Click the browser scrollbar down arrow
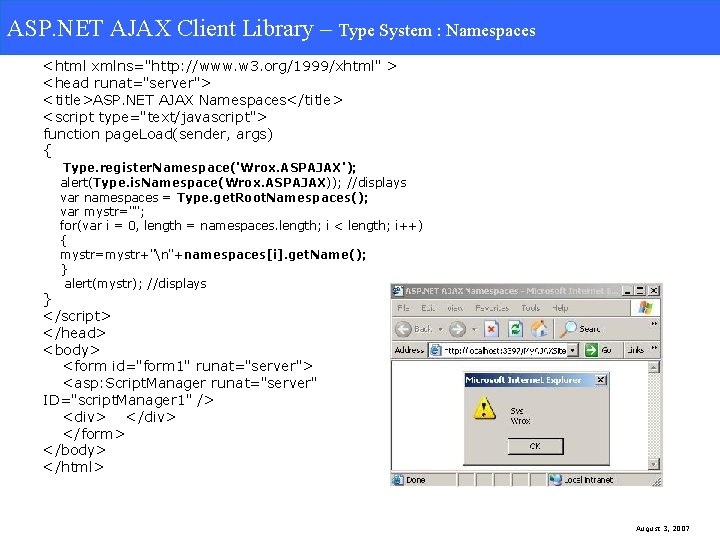 click(653, 464)
